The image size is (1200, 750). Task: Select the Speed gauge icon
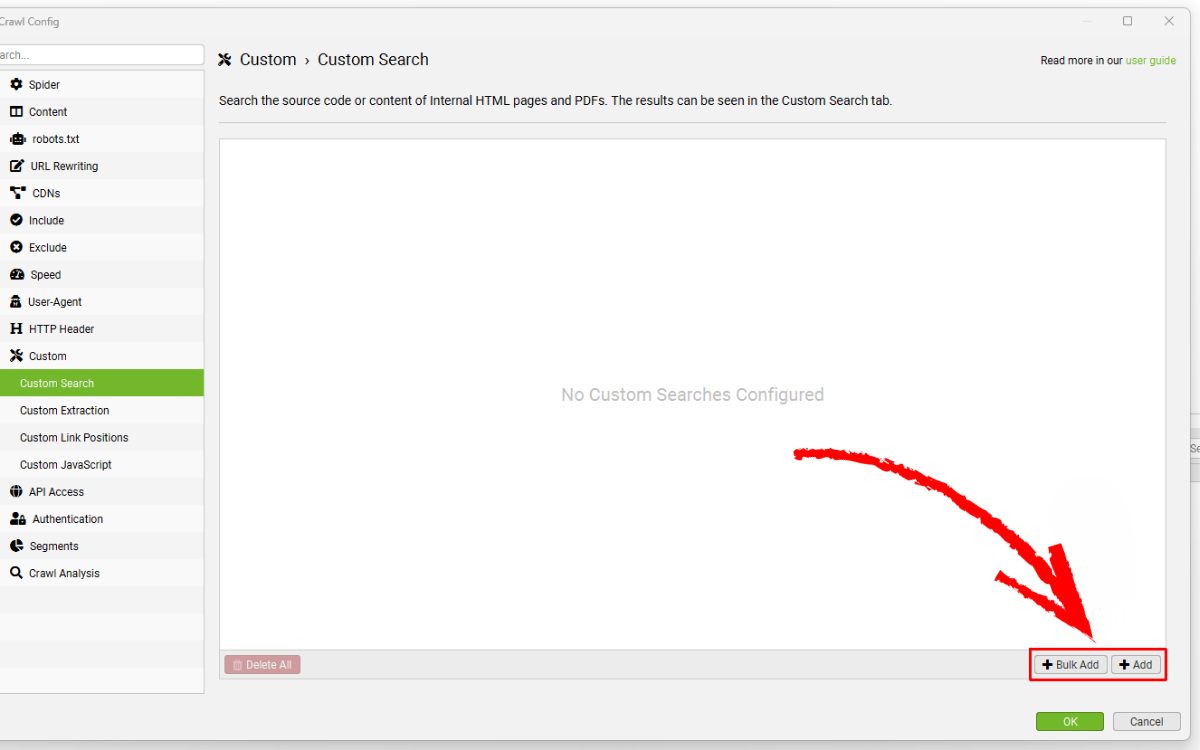coord(17,274)
